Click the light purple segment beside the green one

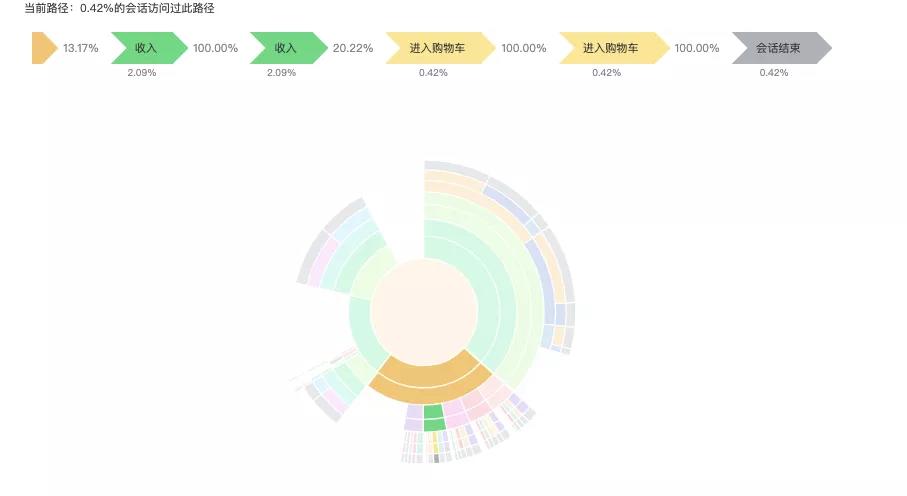(x=414, y=418)
